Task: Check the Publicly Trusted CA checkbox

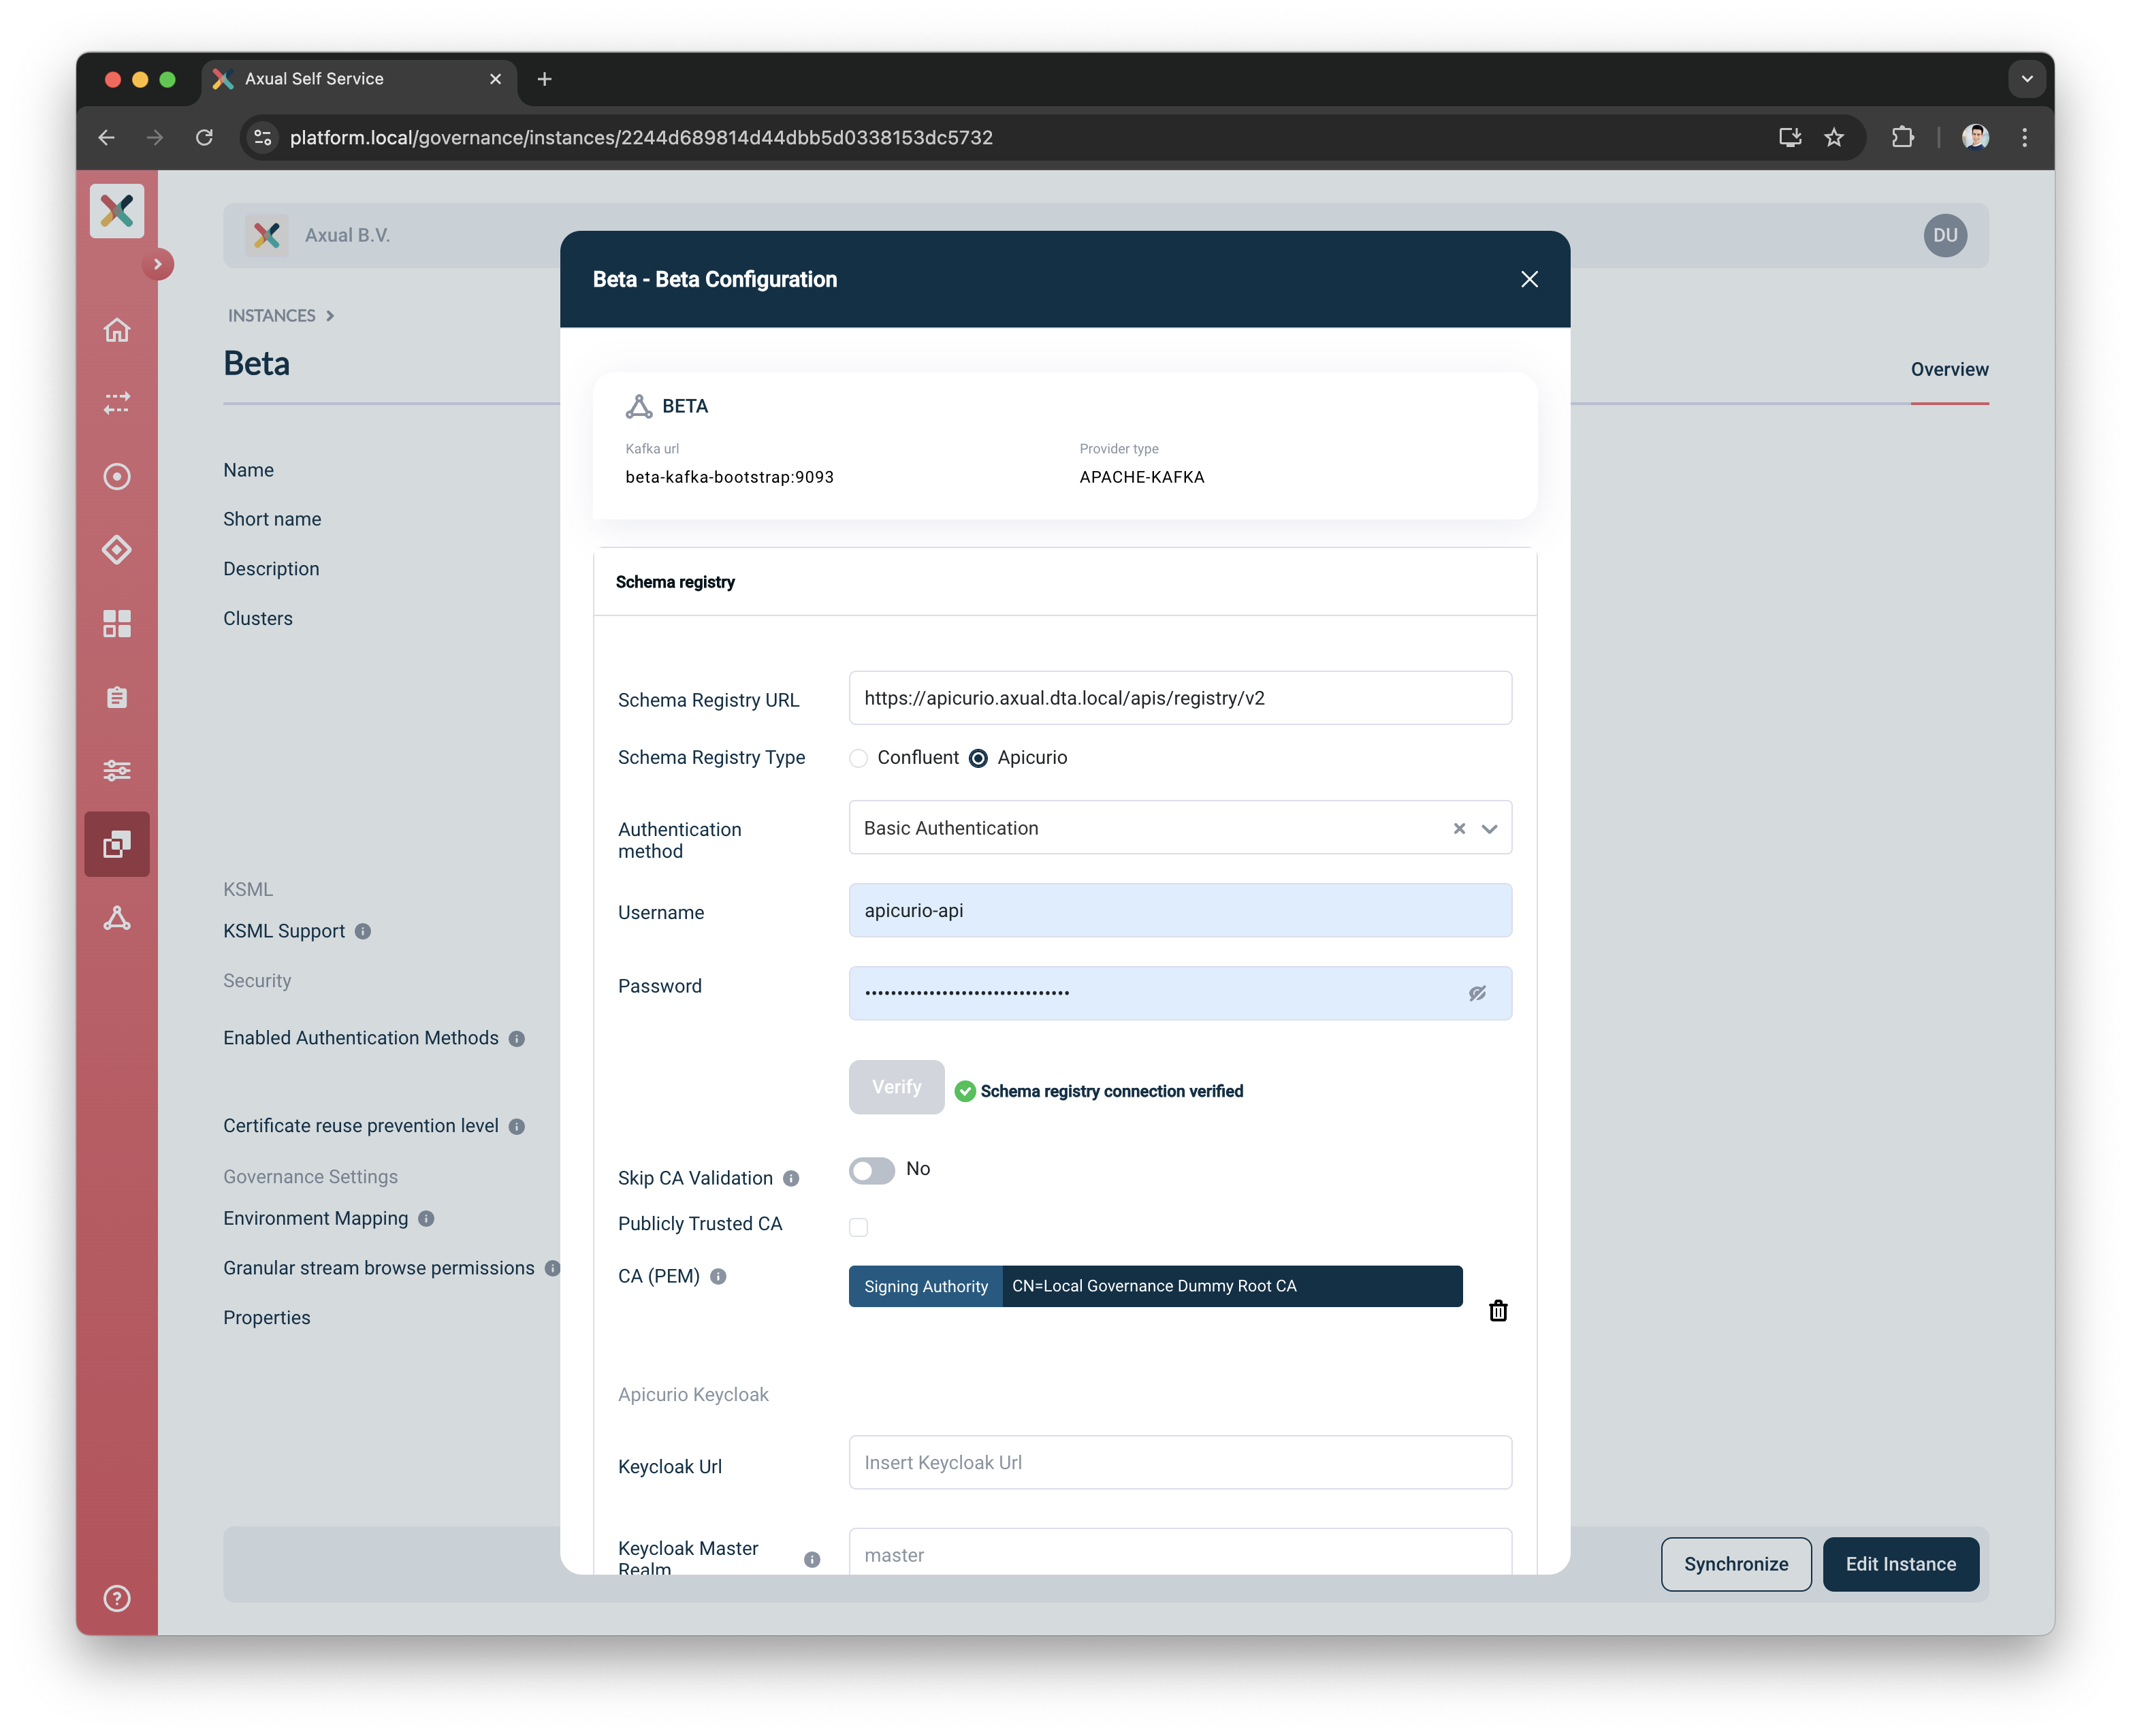Action: click(858, 1226)
